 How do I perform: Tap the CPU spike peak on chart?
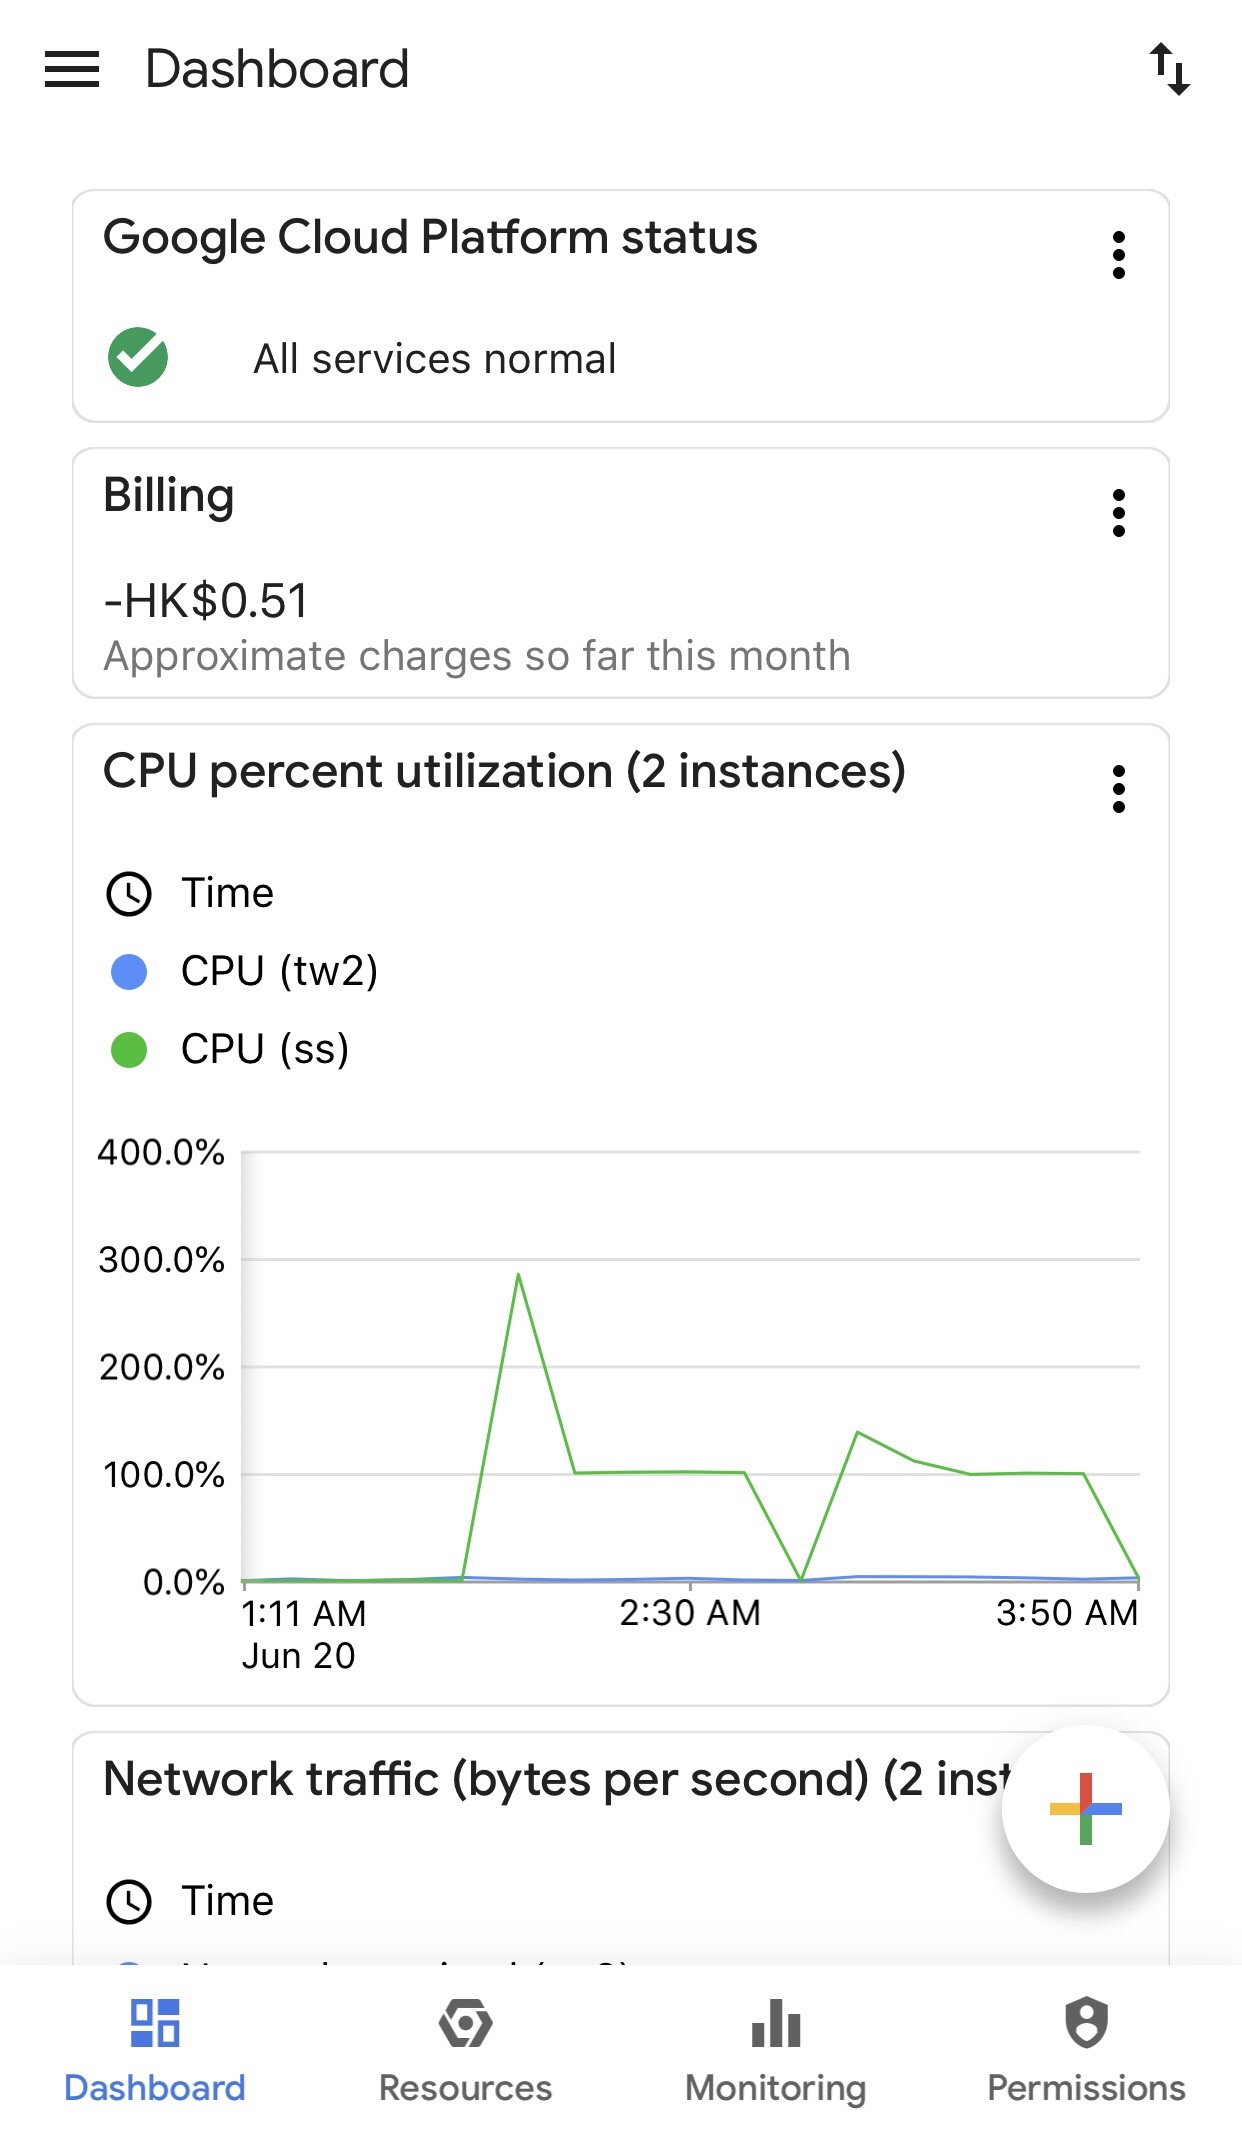click(518, 1275)
